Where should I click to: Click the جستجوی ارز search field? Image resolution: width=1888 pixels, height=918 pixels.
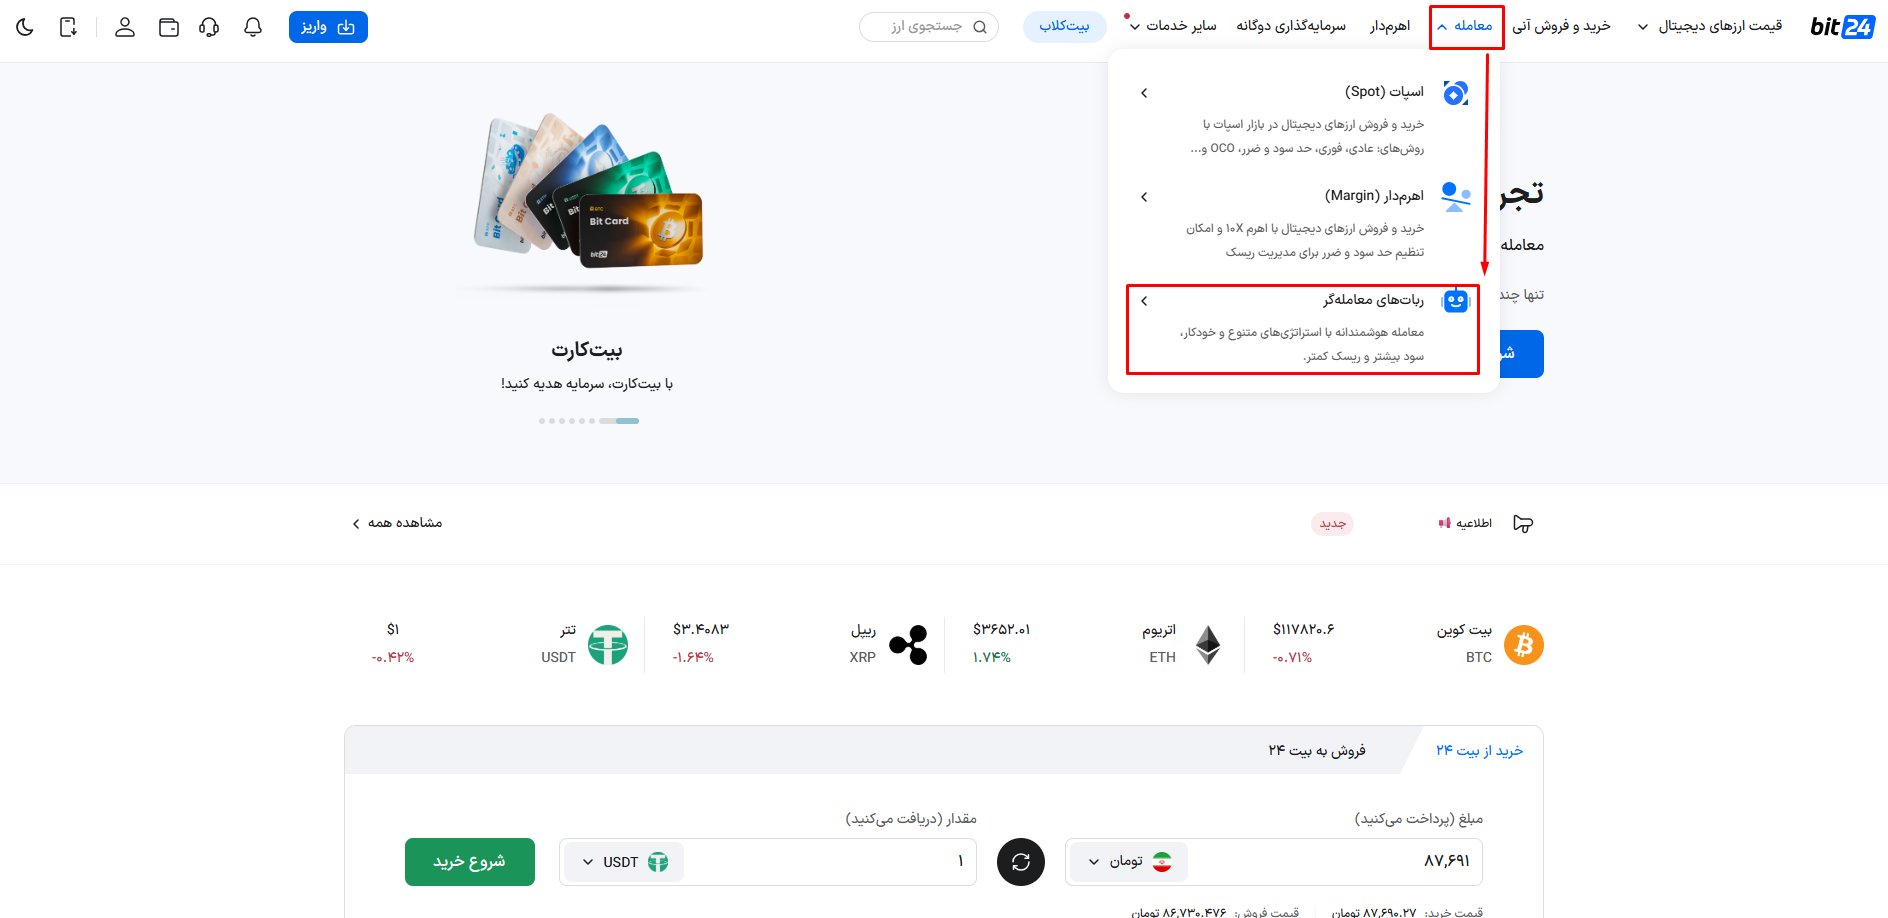pyautogui.click(x=928, y=27)
